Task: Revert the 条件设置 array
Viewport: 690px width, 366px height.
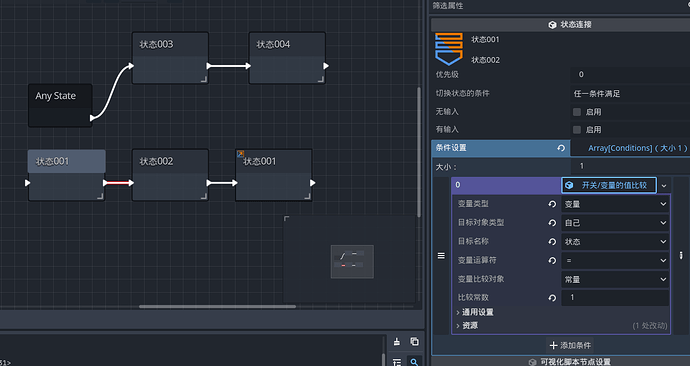Action: pyautogui.click(x=561, y=148)
